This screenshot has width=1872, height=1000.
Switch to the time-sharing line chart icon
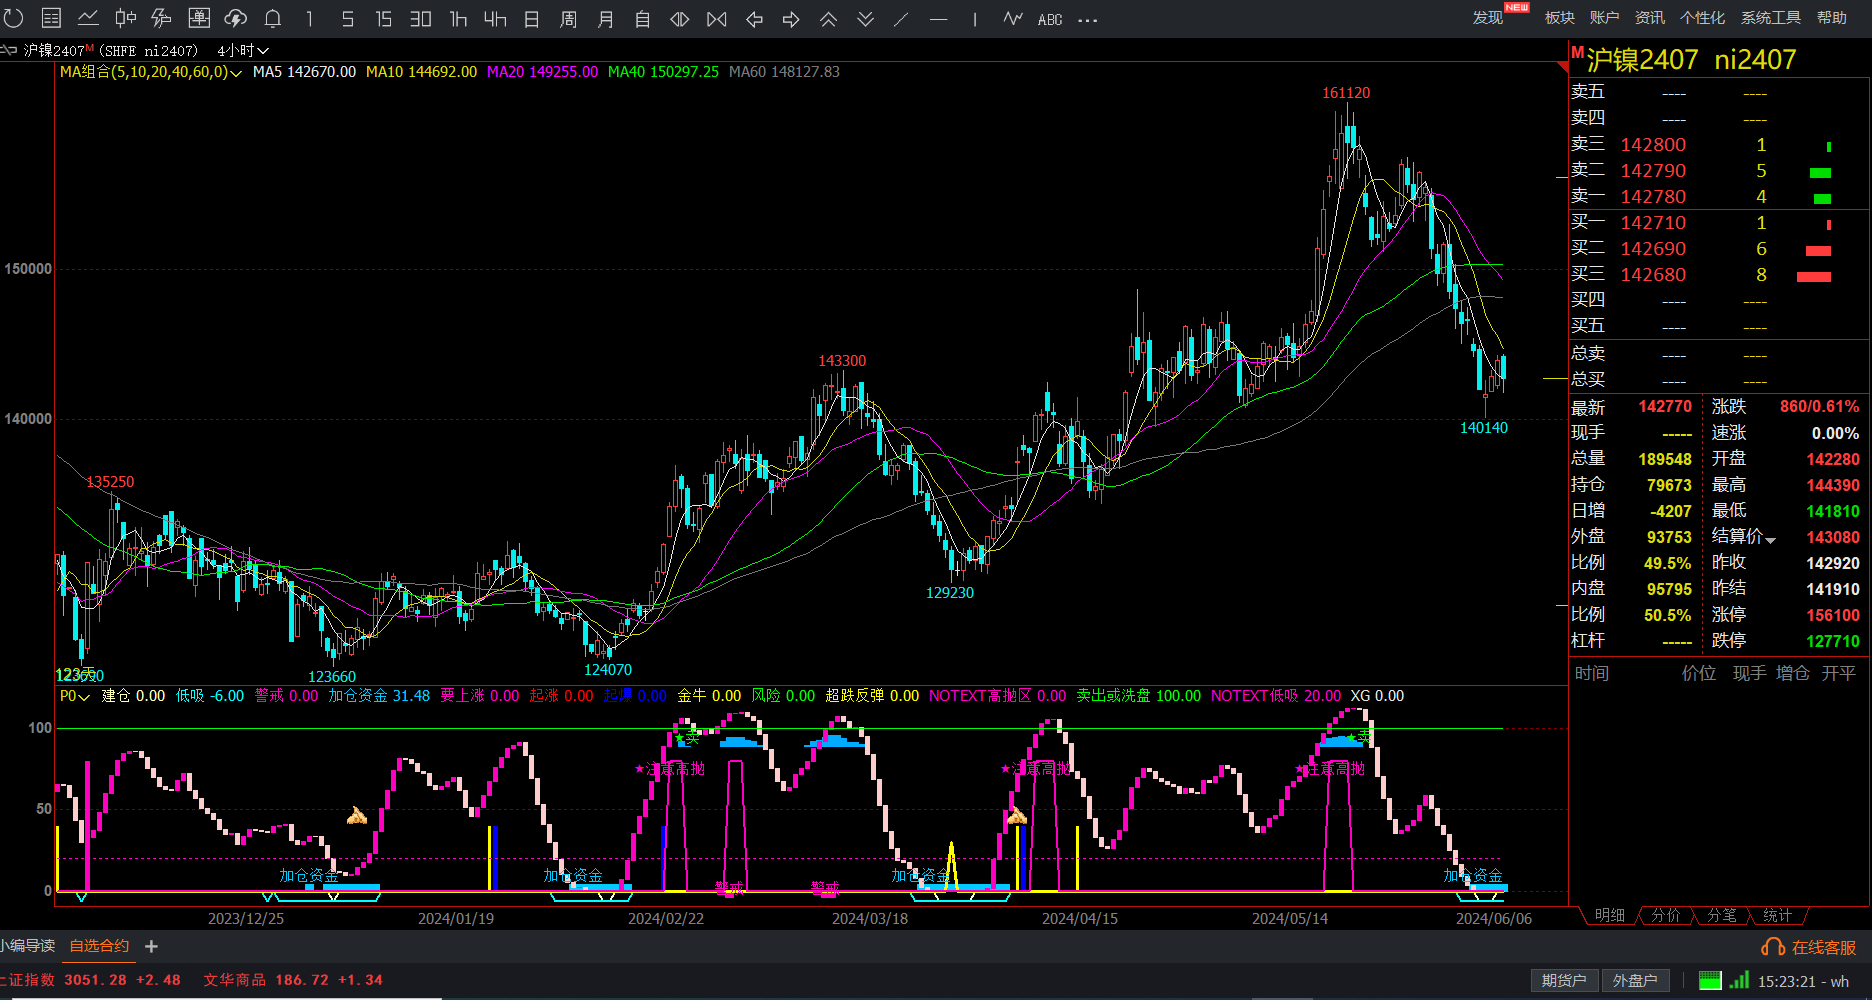coord(88,18)
